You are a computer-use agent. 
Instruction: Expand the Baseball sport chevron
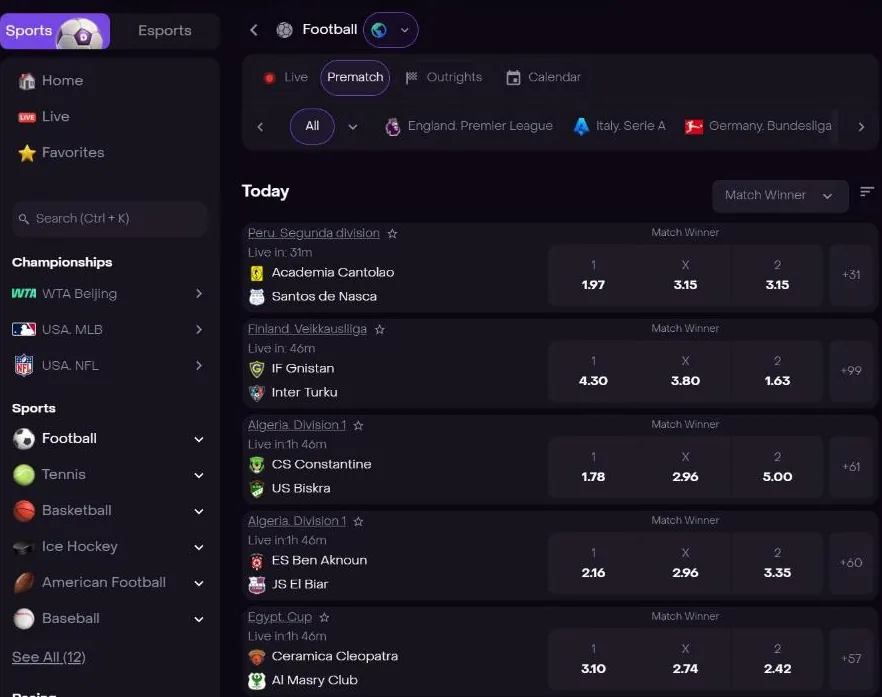(x=199, y=619)
